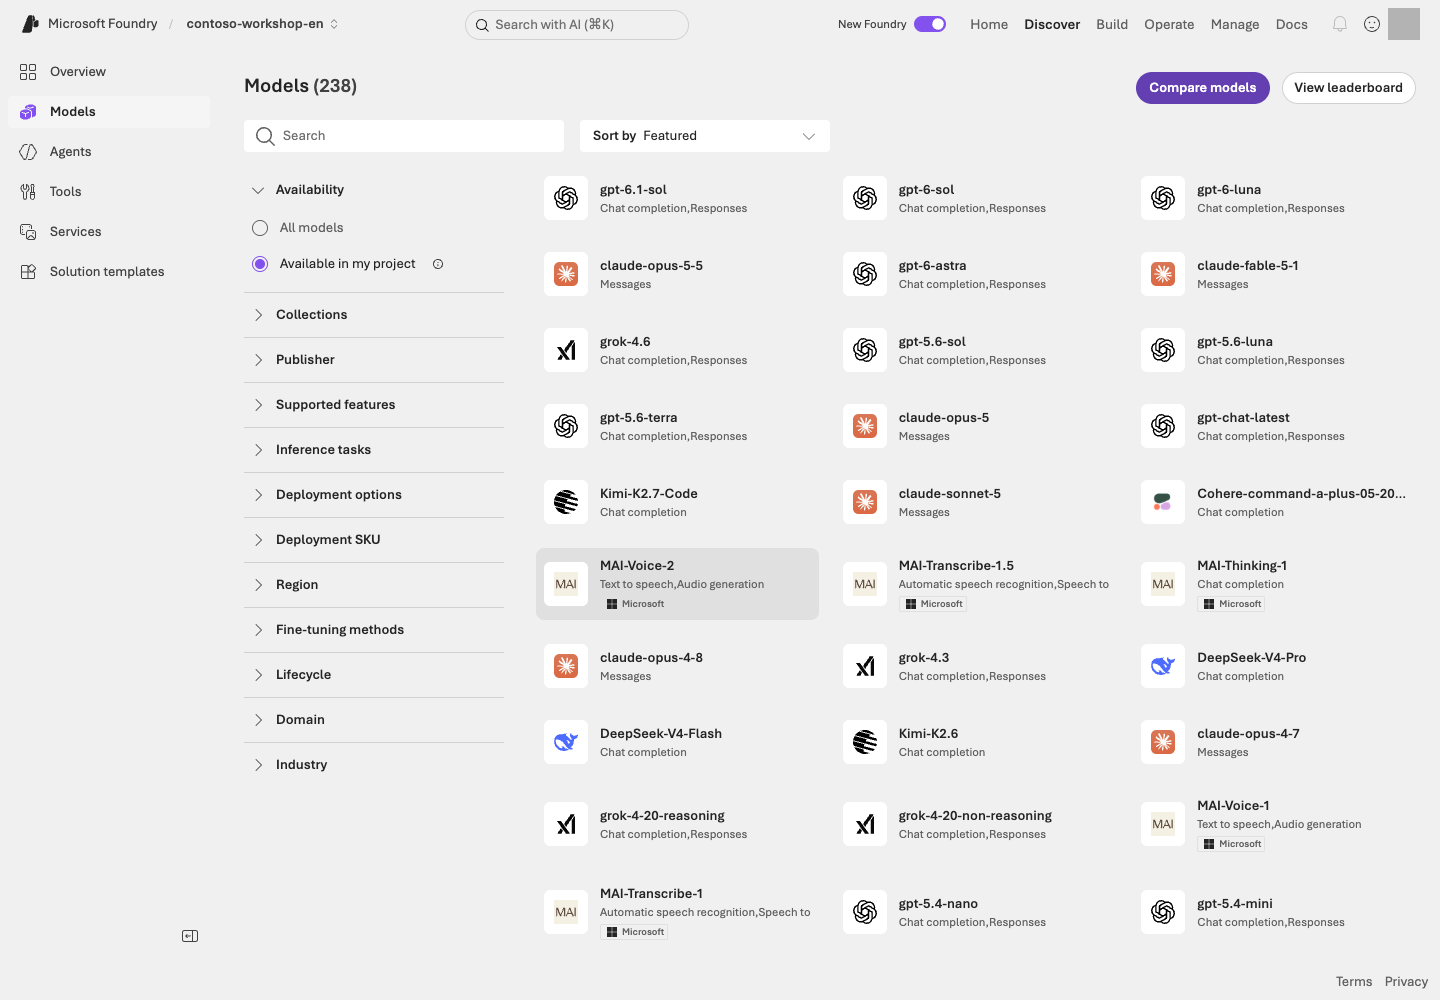
Task: Select the All models radio button
Action: point(260,228)
